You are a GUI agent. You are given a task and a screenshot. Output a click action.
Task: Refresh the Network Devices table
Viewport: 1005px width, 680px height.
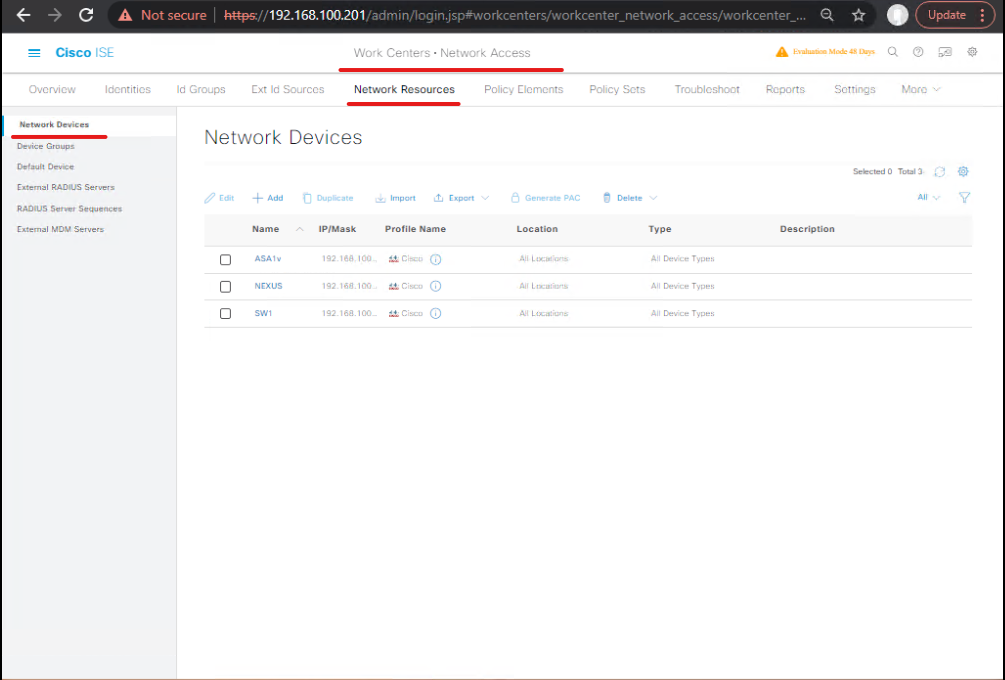(x=940, y=172)
